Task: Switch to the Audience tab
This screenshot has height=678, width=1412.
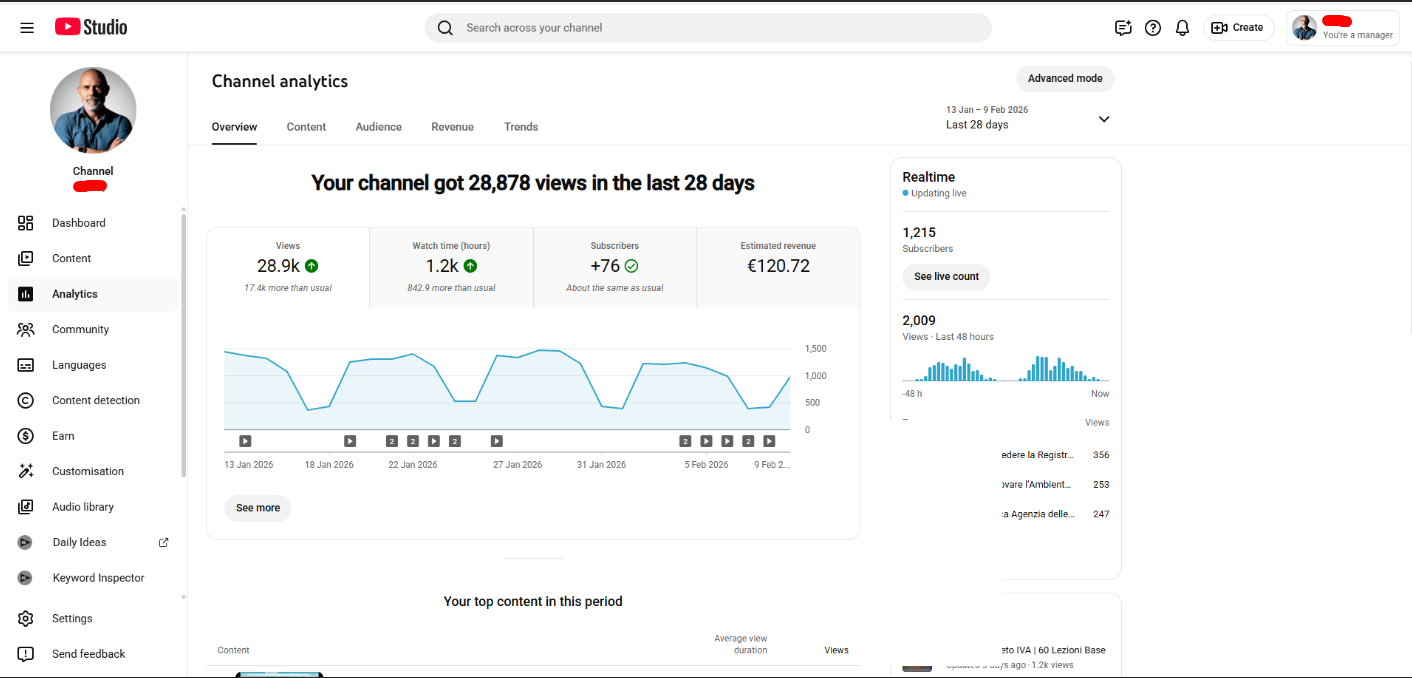Action: pyautogui.click(x=378, y=127)
